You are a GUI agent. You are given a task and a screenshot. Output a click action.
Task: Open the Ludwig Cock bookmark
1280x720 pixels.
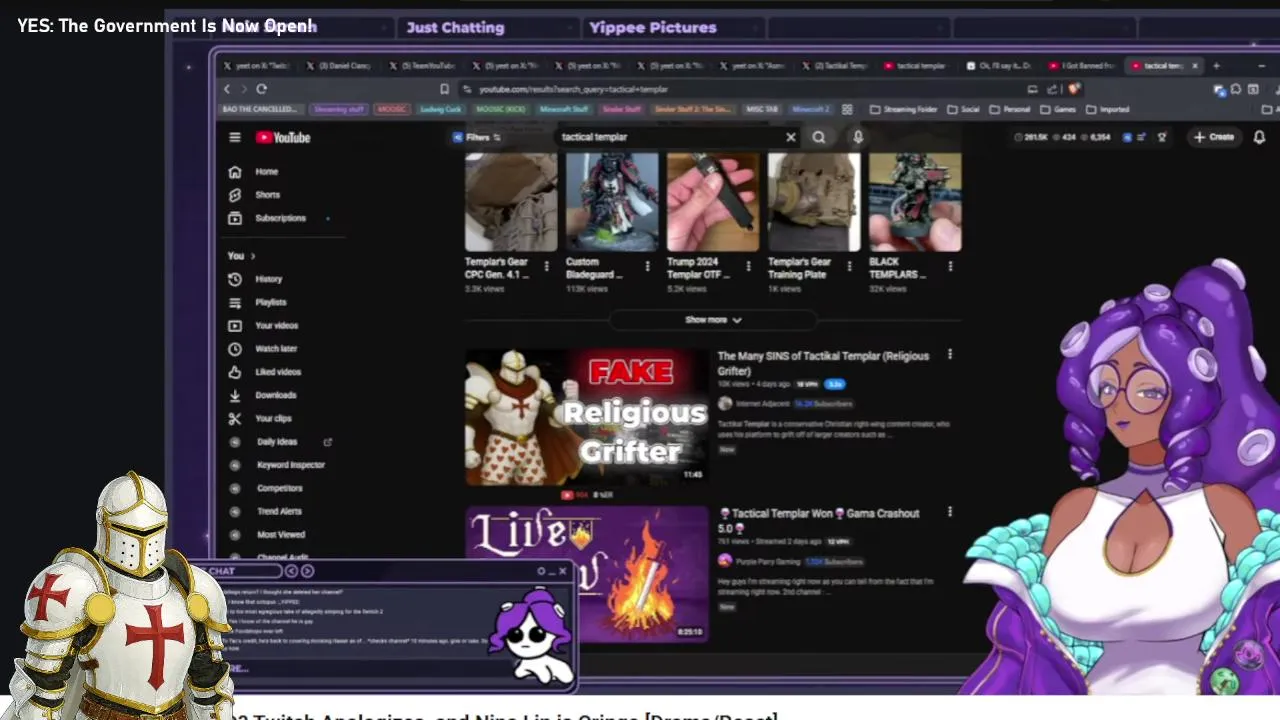click(440, 109)
